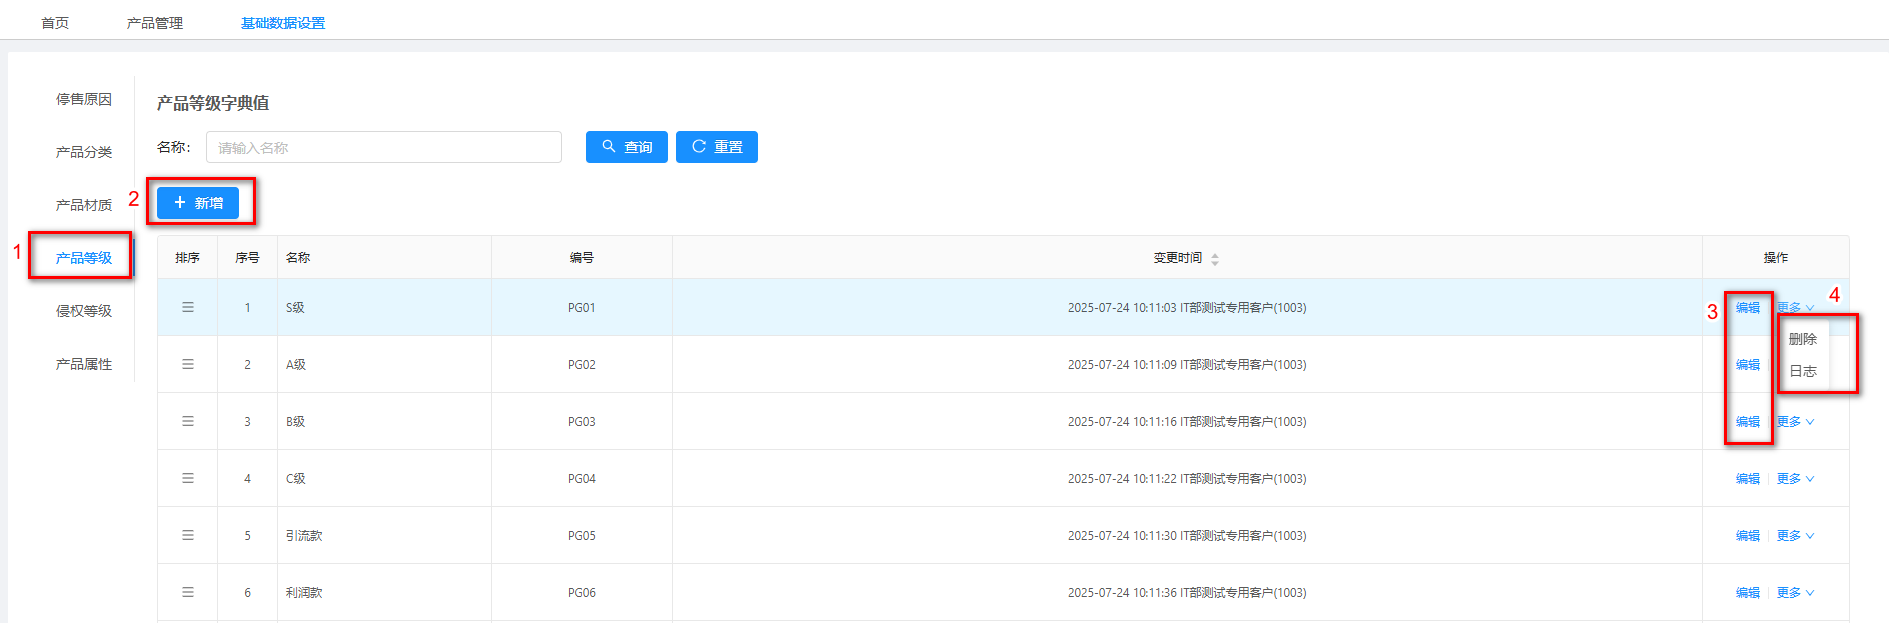The width and height of the screenshot is (1889, 623).
Task: Edit the S级 row via 编辑 link
Action: click(x=1747, y=308)
